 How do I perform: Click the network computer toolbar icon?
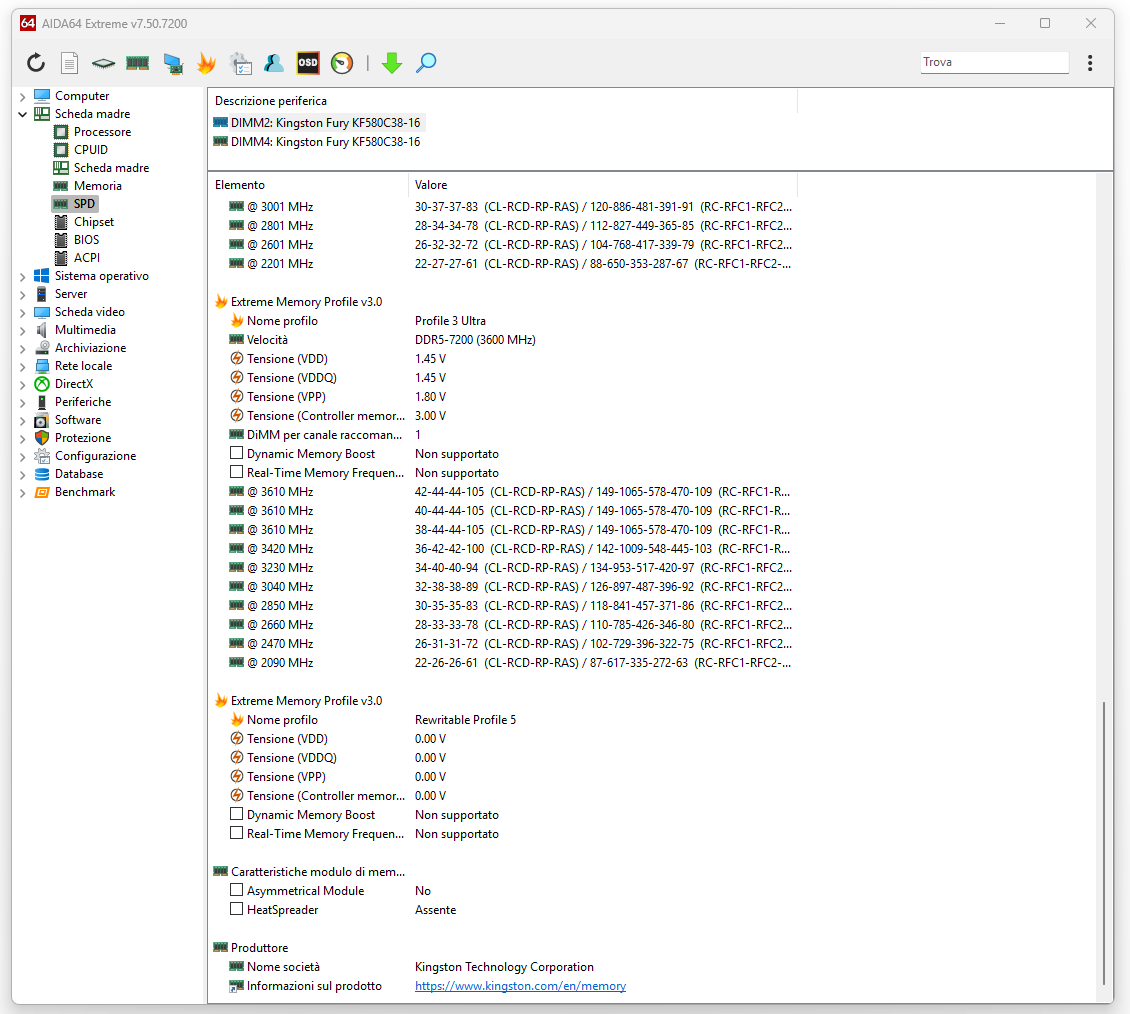172,63
